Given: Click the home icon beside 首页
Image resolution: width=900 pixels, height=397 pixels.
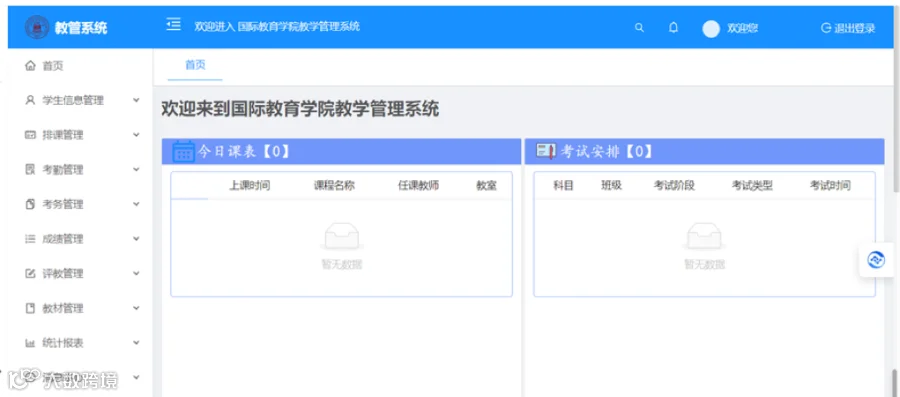Looking at the screenshot, I should (x=30, y=66).
